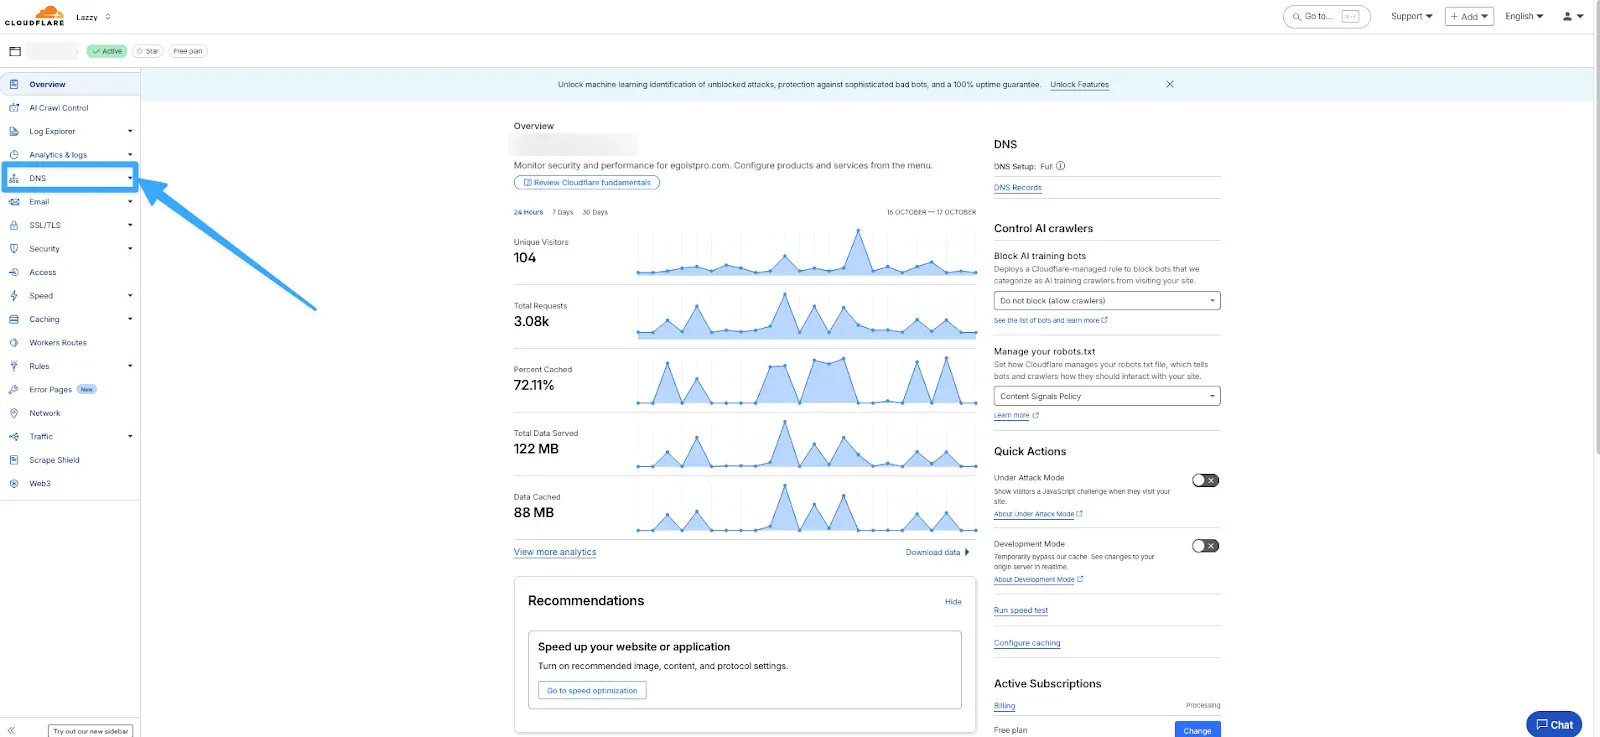Click the Scrape Shield sidebar icon

tap(14, 460)
